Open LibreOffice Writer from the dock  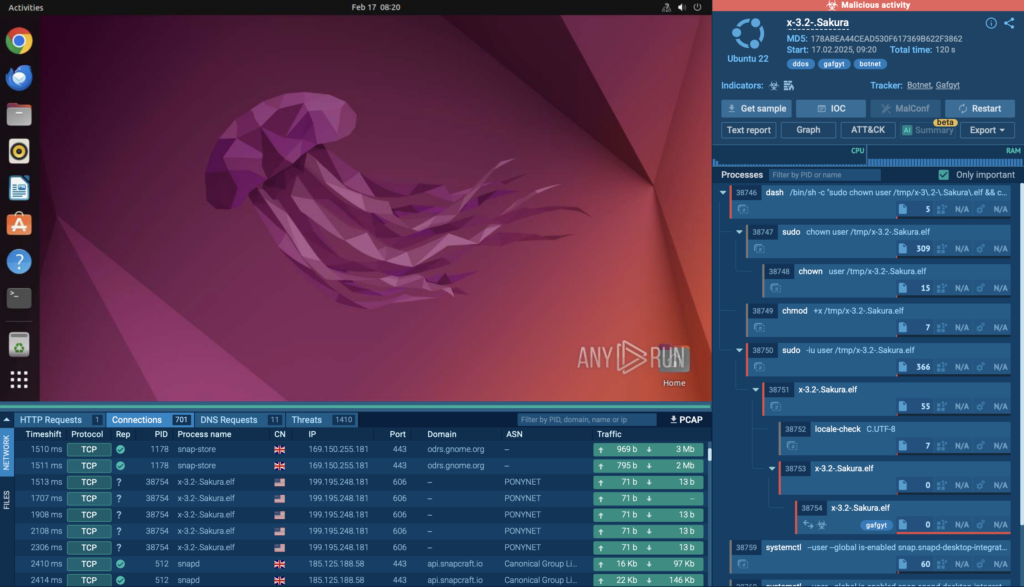19,187
